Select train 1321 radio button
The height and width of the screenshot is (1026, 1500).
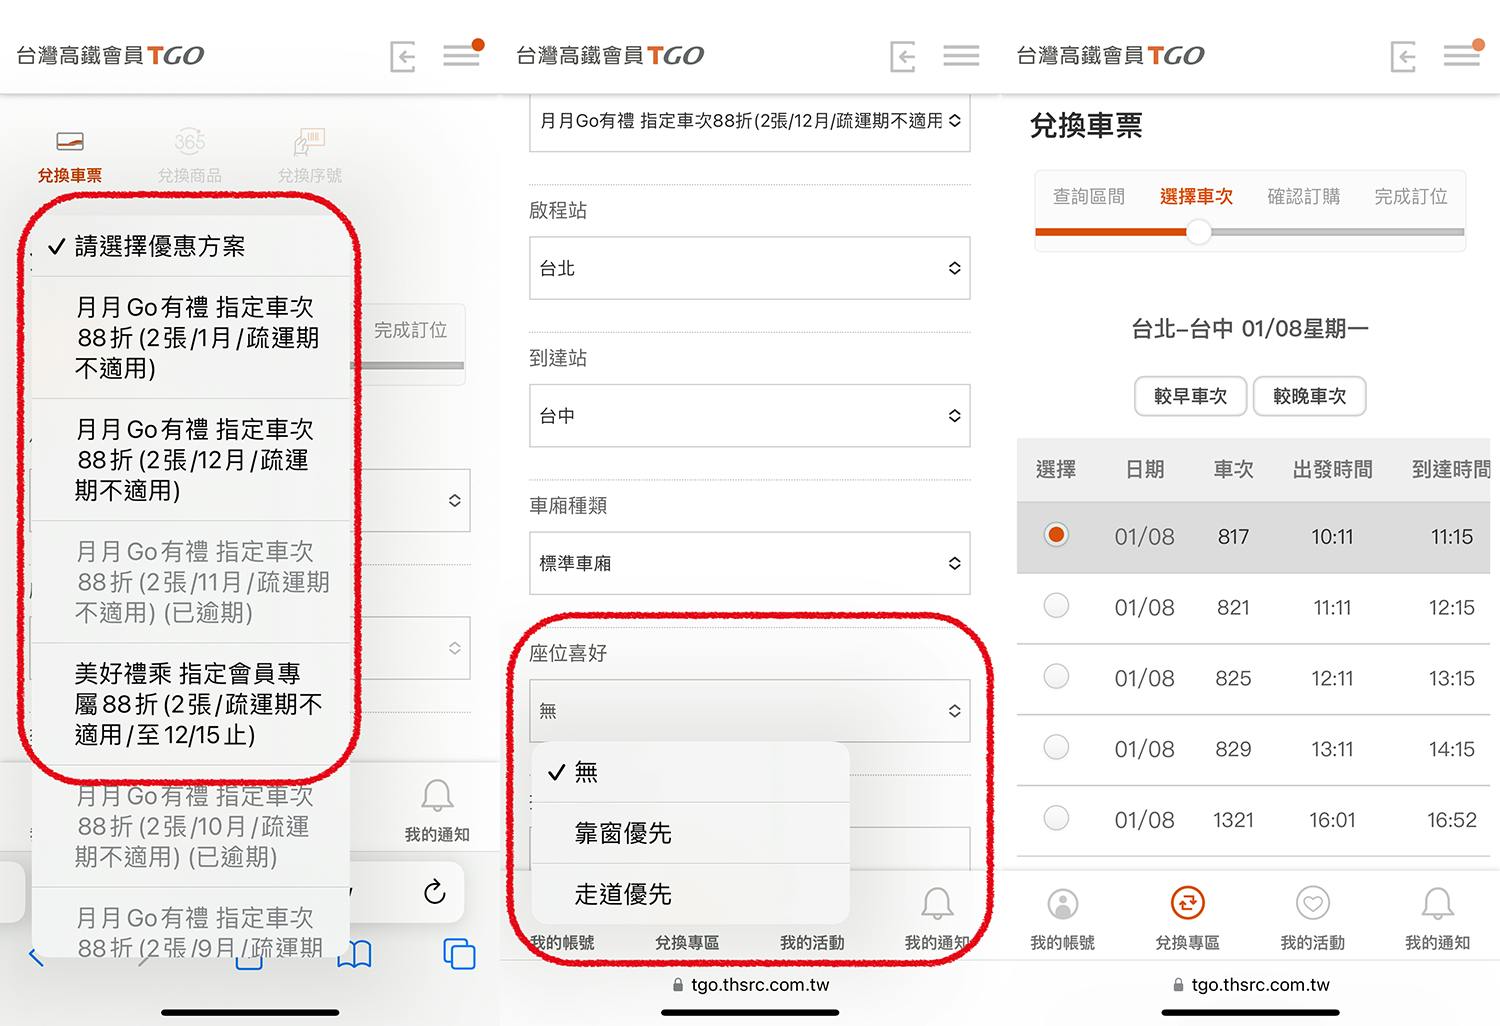1056,819
